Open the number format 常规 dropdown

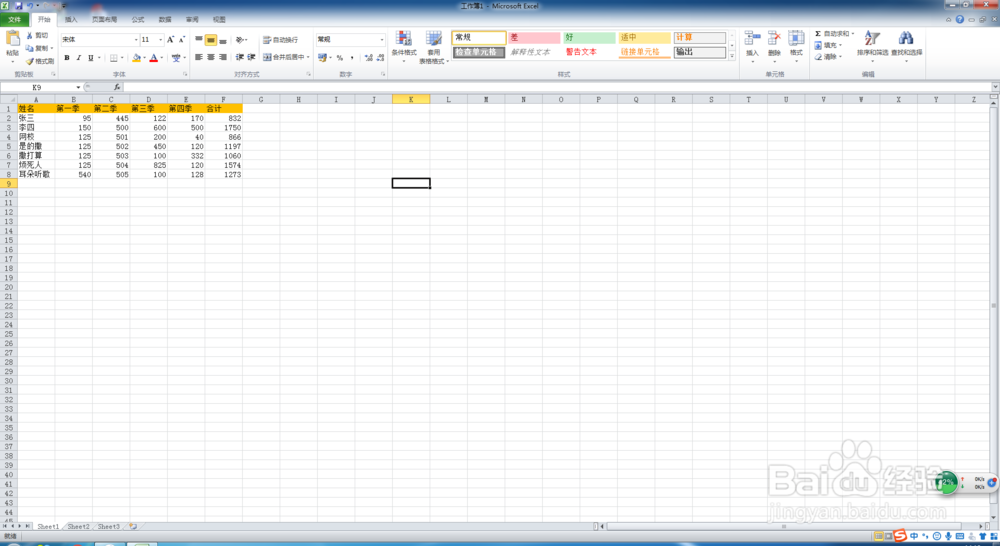pos(382,40)
